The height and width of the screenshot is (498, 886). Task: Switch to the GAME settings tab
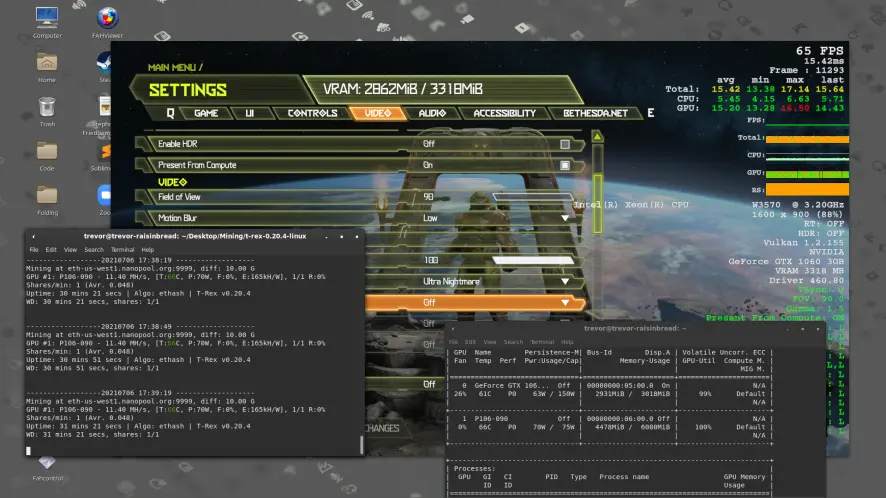[x=206, y=113]
